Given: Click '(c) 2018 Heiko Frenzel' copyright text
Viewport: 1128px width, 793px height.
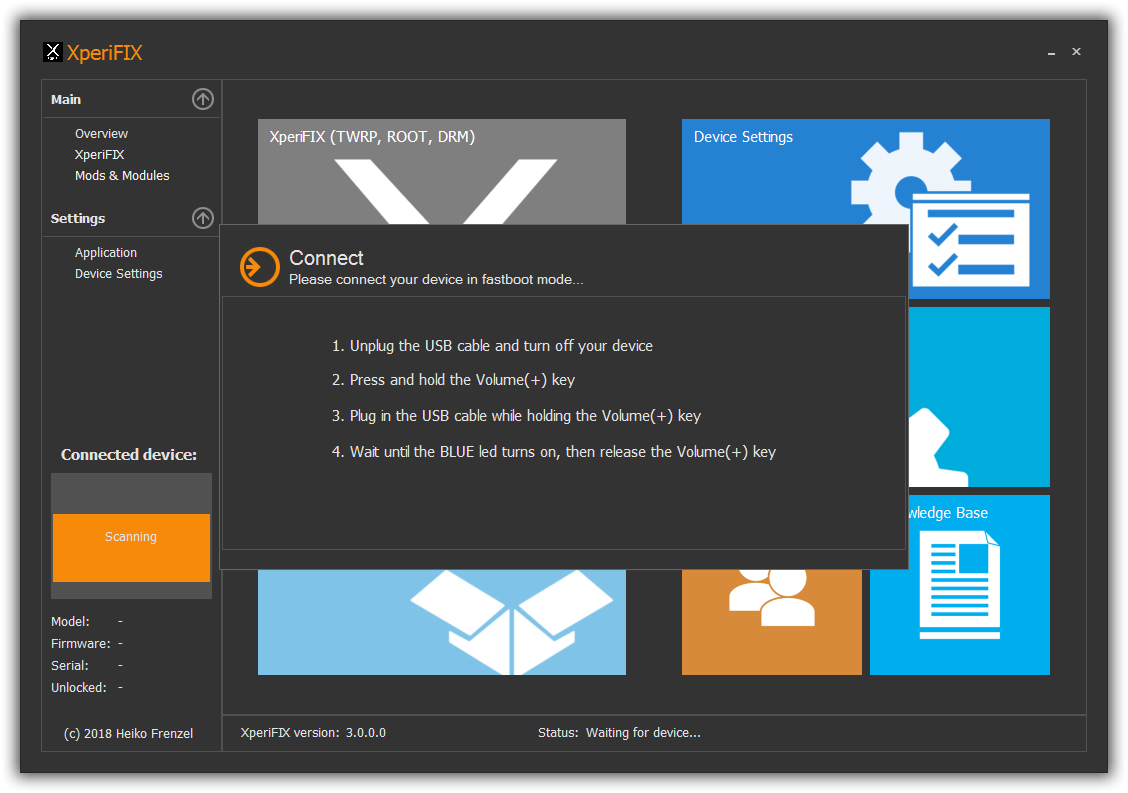Looking at the screenshot, I should [129, 733].
